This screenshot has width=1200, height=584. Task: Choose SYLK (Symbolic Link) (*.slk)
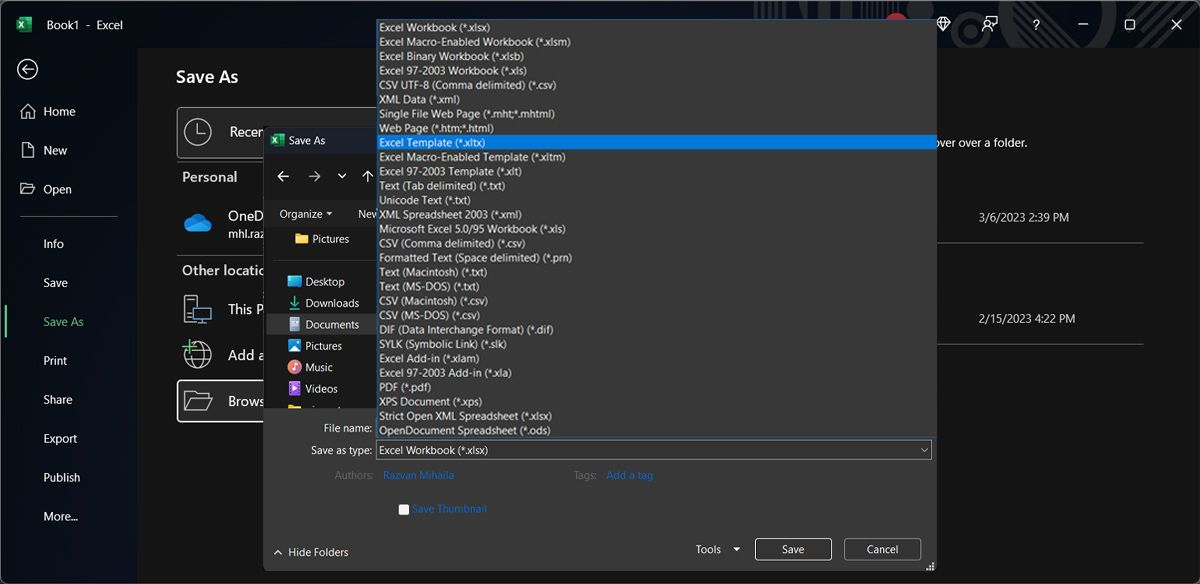(x=655, y=344)
